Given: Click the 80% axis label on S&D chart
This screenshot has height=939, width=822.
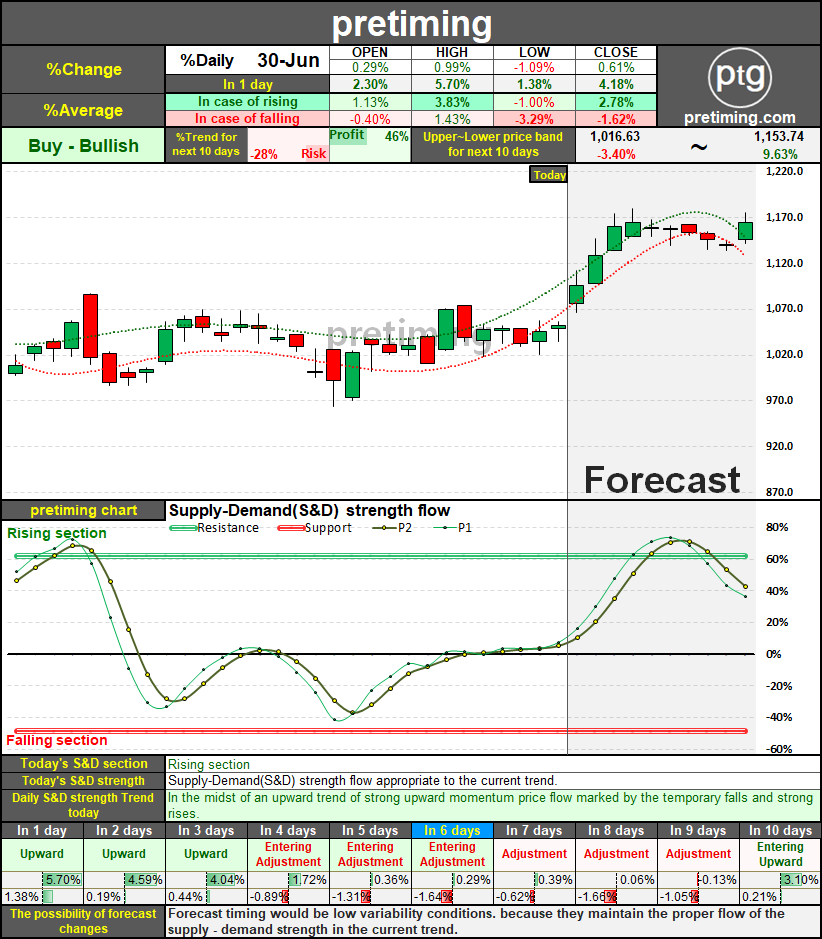Looking at the screenshot, I should coord(777,528).
